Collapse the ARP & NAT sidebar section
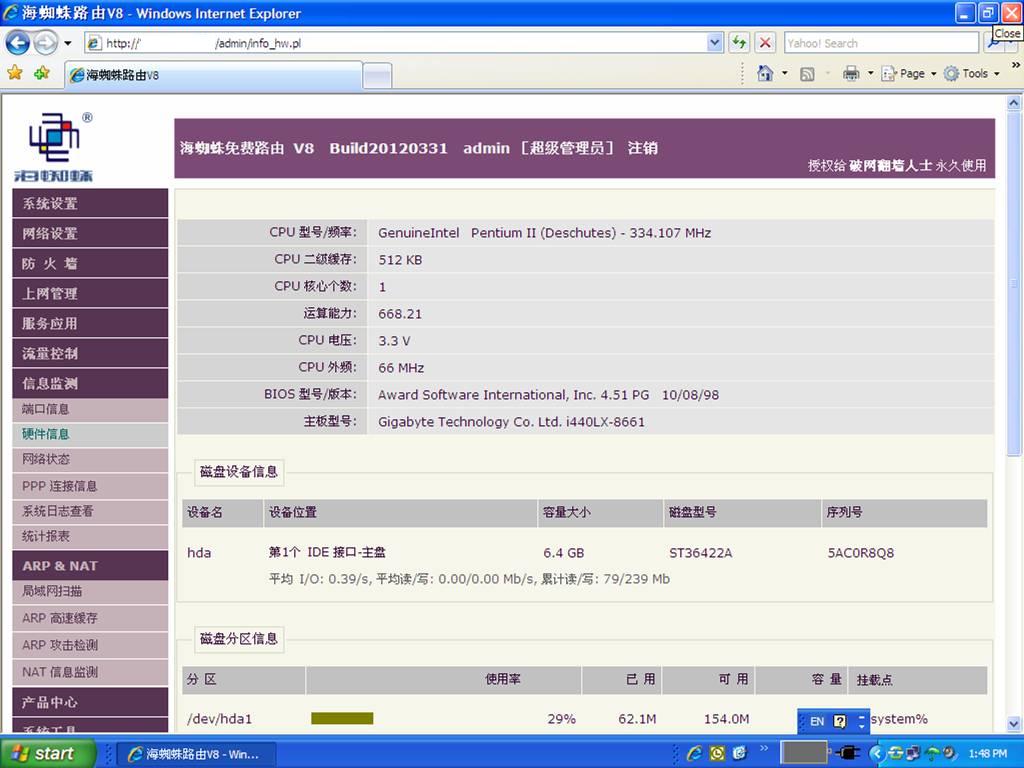The image size is (1024, 768). pos(90,566)
